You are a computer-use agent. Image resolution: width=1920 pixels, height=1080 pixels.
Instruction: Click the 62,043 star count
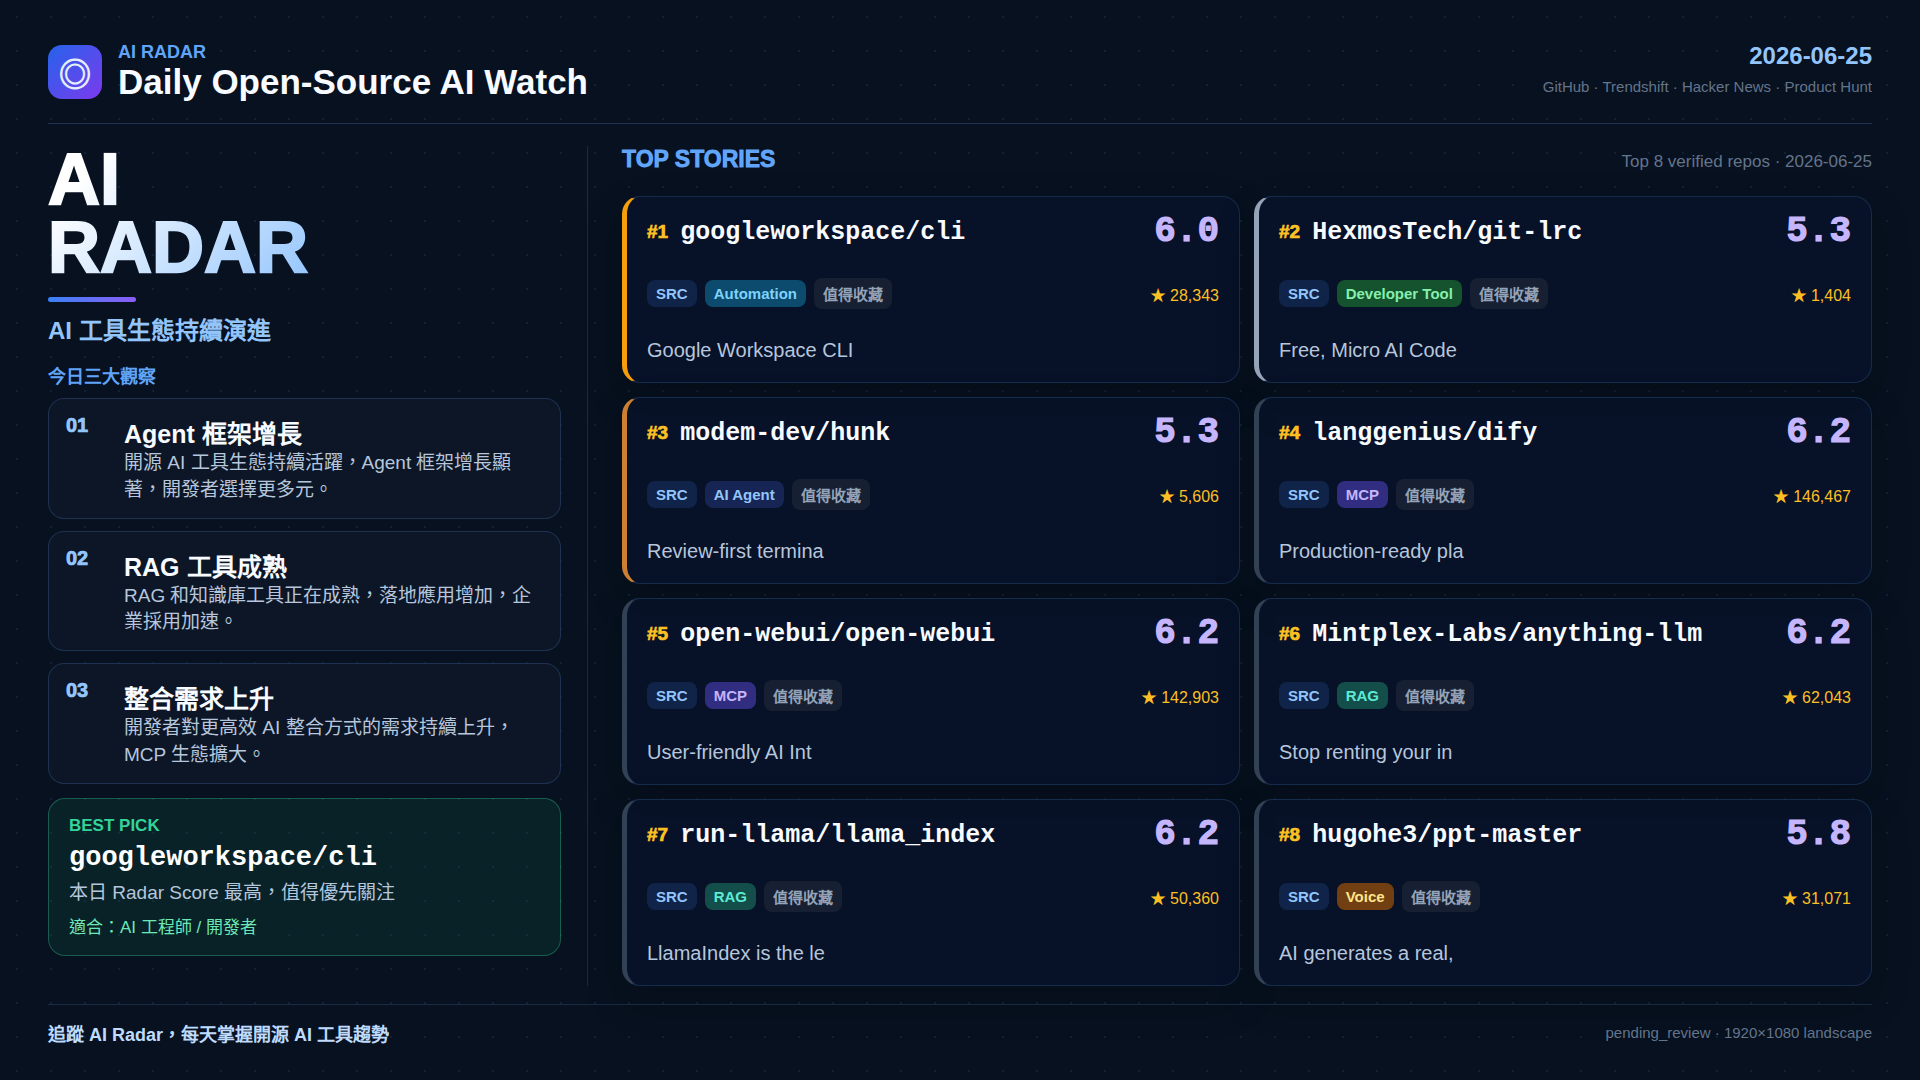[1817, 697]
